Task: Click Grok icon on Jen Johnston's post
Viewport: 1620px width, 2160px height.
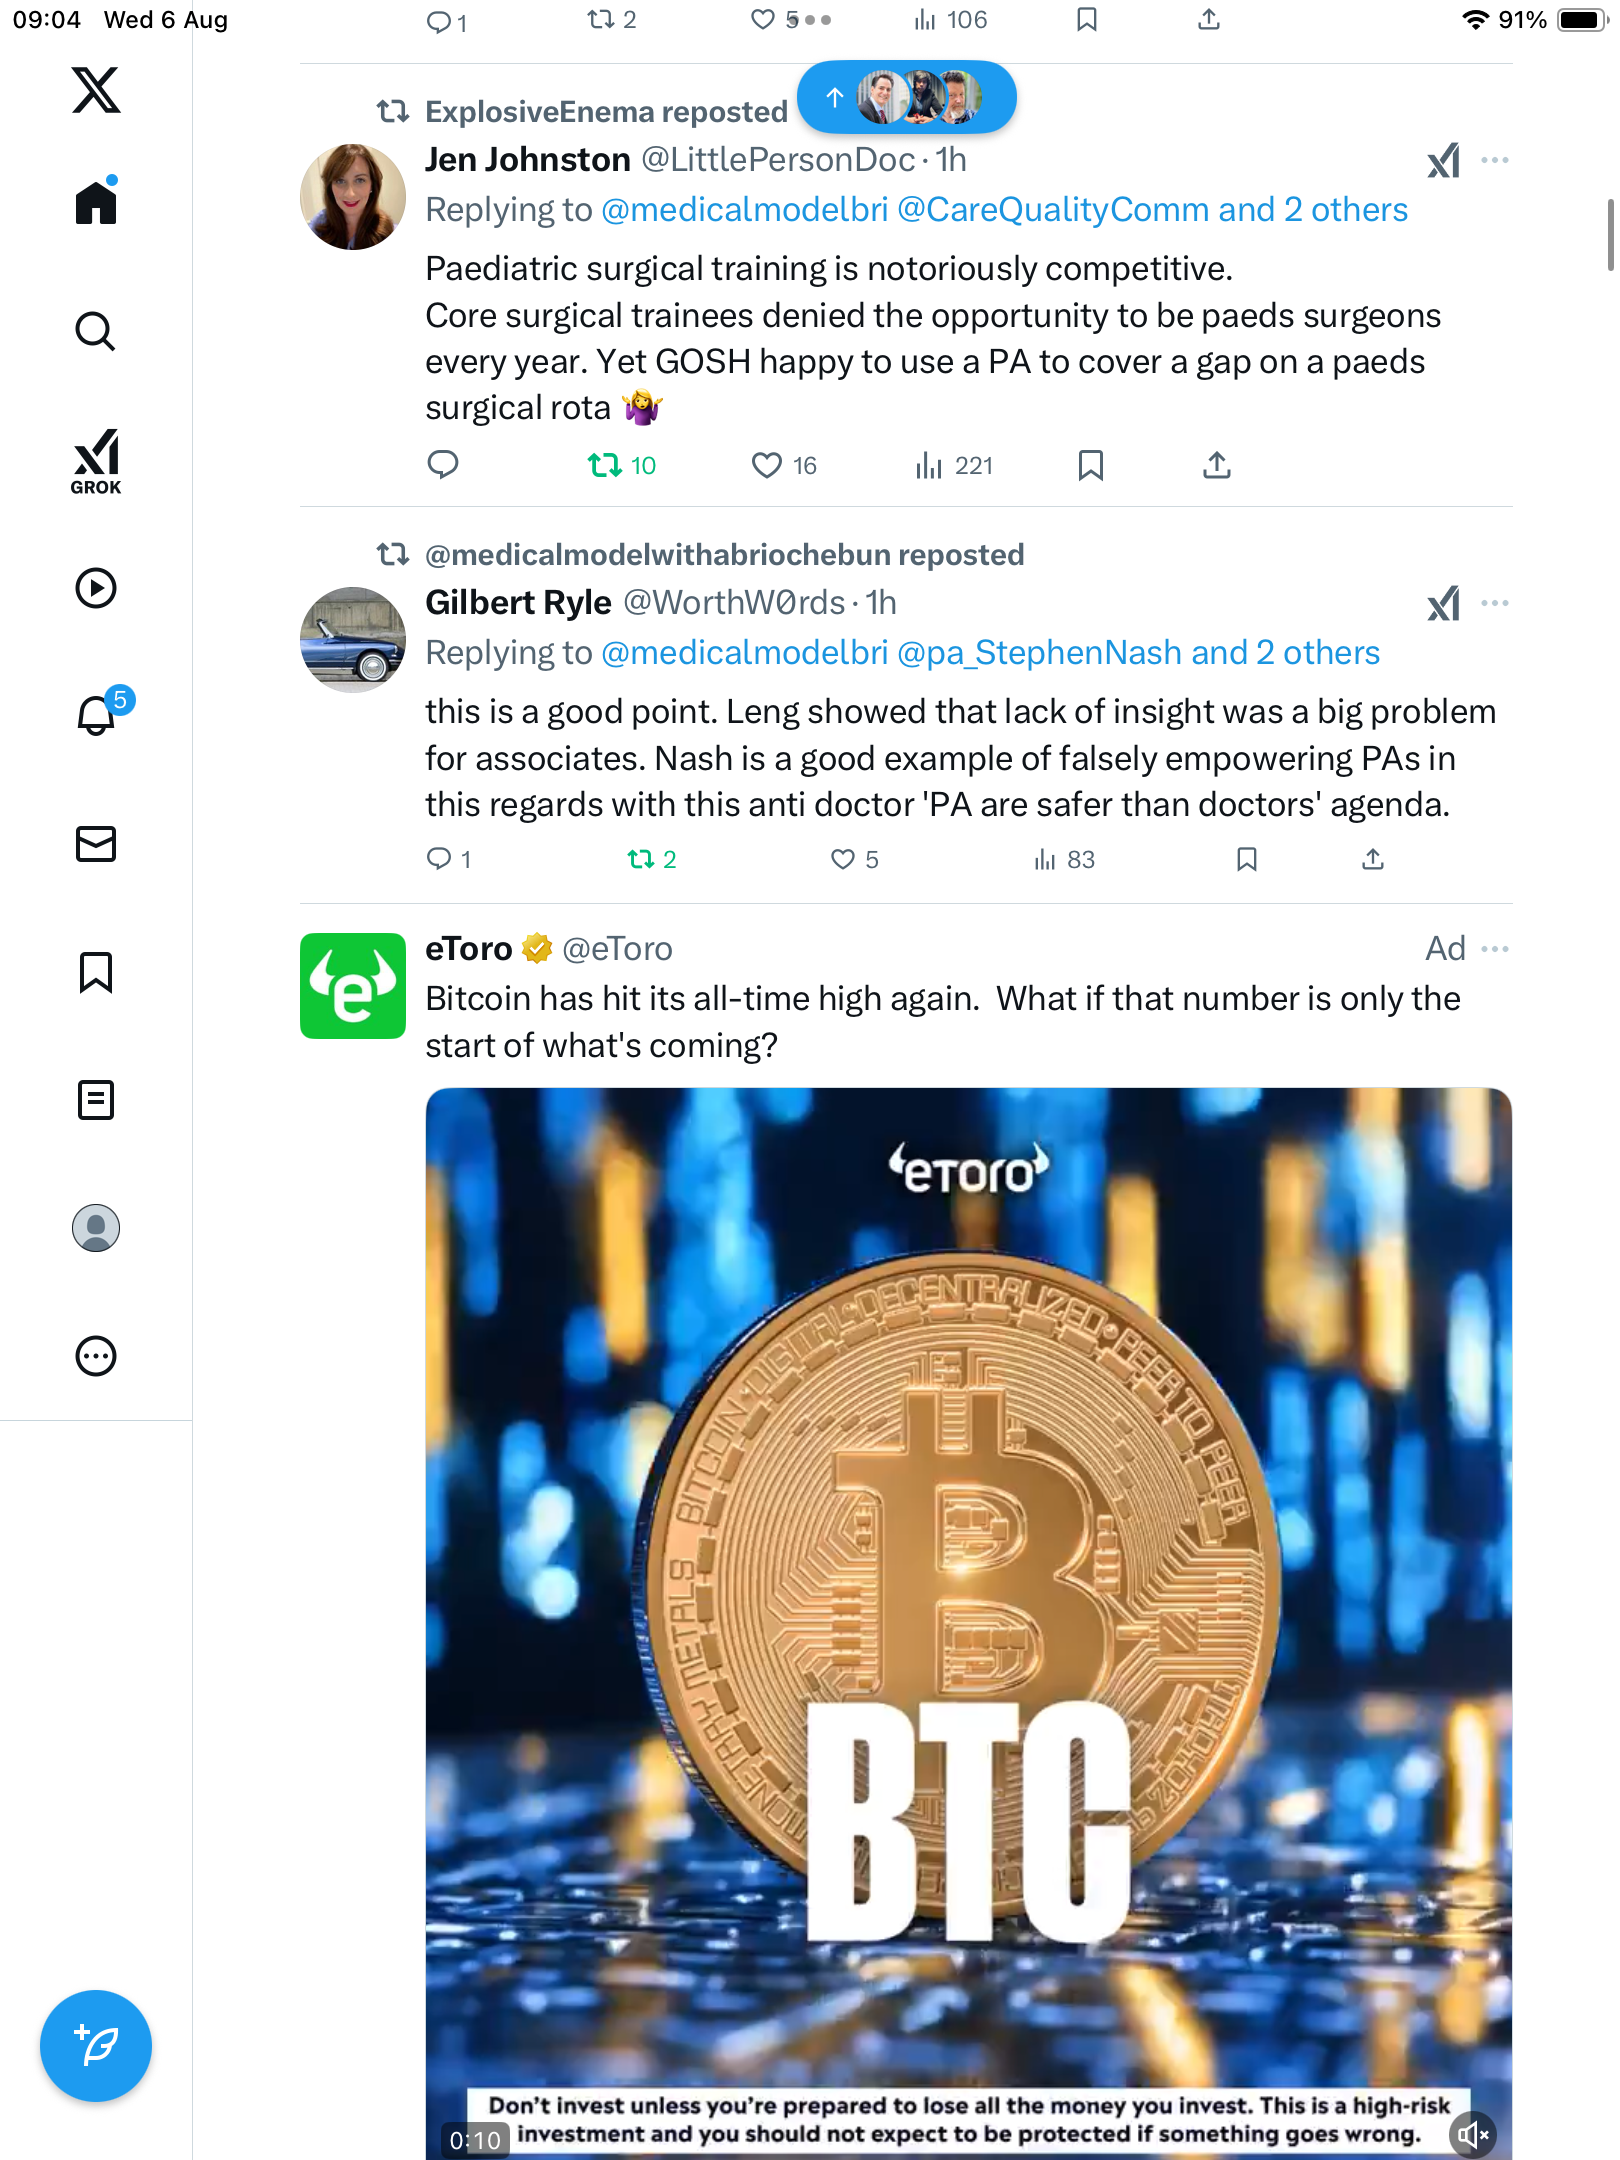Action: pos(1443,161)
